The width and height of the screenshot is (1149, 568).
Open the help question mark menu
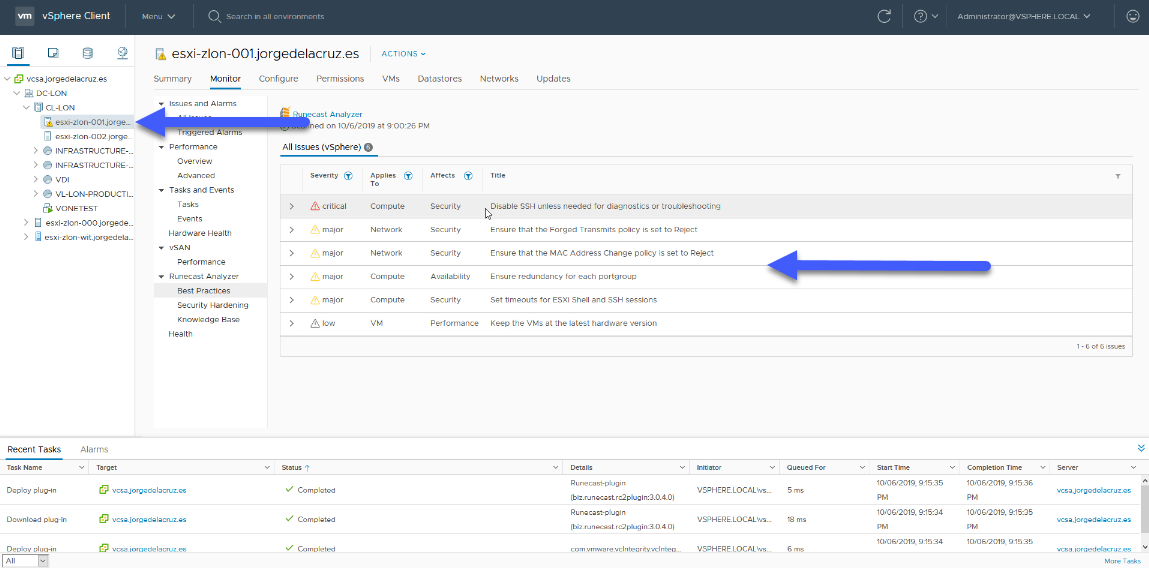click(926, 16)
